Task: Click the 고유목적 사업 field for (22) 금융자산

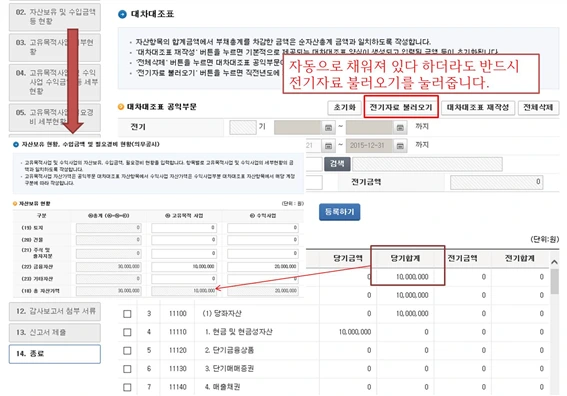Action: 184,267
